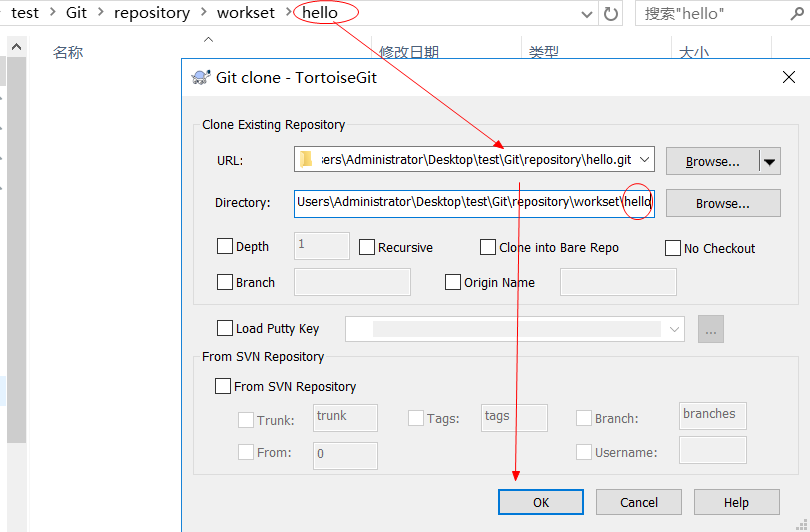Click the name column sort chevron in Explorer

pyautogui.click(x=209, y=40)
